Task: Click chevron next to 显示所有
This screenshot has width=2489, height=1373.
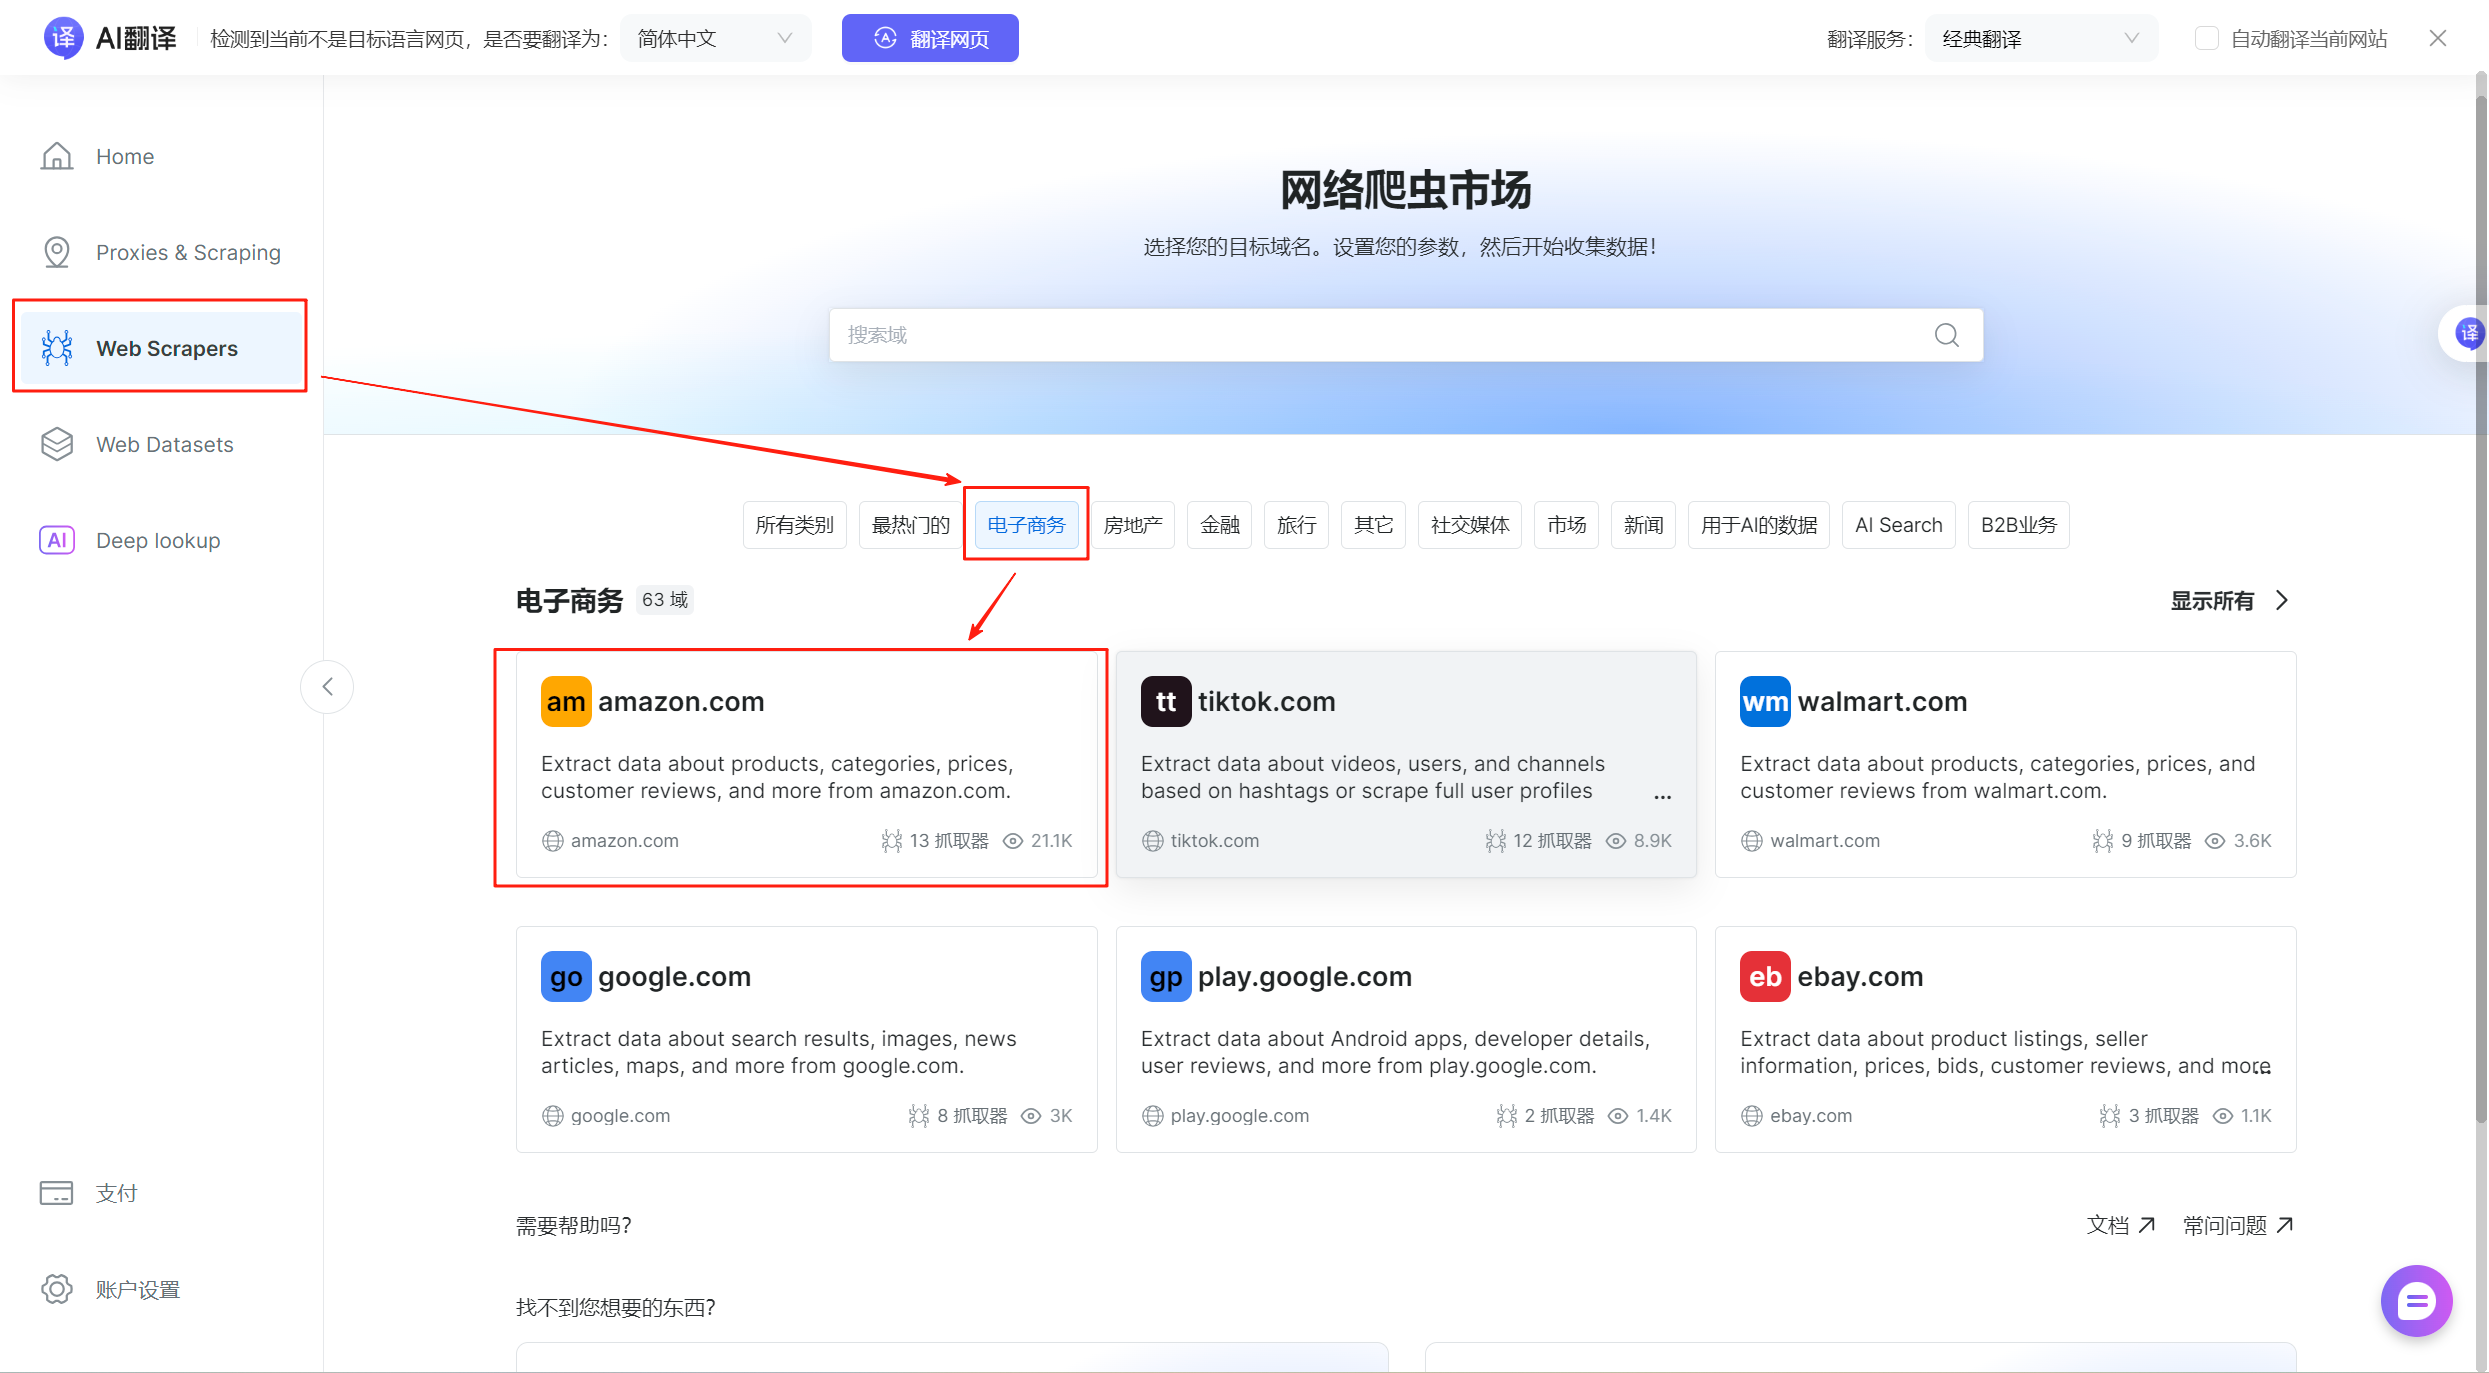Action: (2282, 600)
